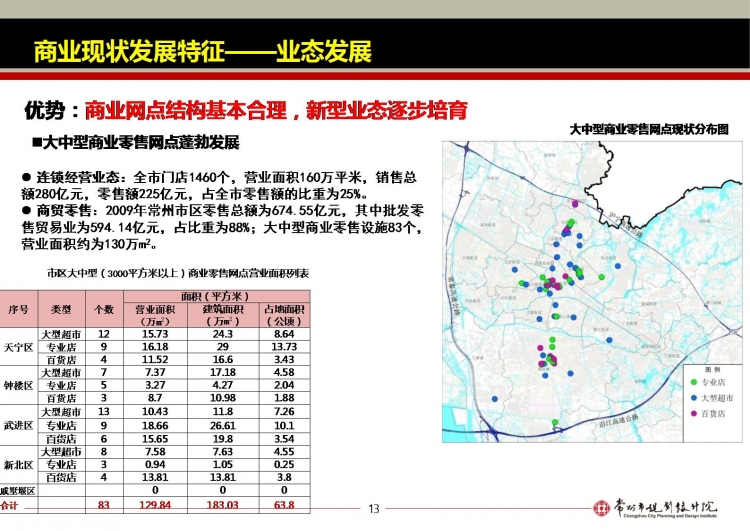Click cell value 19.8
This screenshot has width=750, height=531.
coord(223,439)
